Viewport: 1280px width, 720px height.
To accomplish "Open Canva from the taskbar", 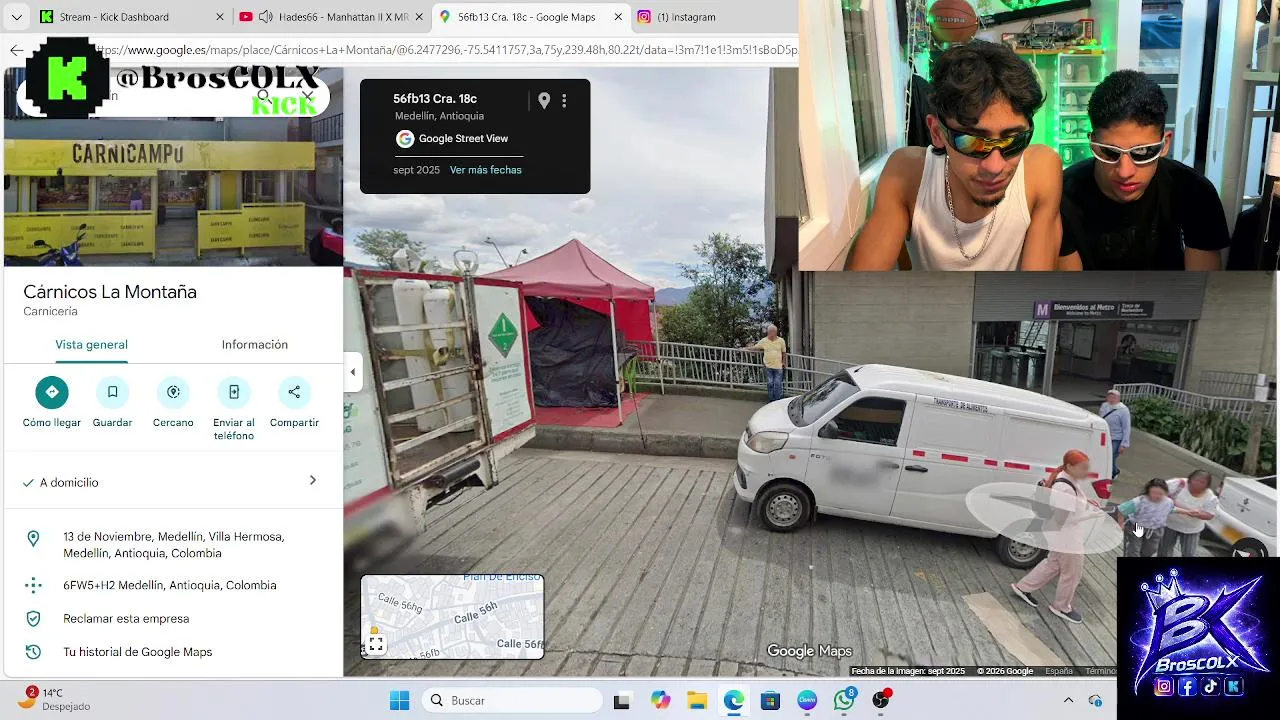I will pyautogui.click(x=807, y=700).
